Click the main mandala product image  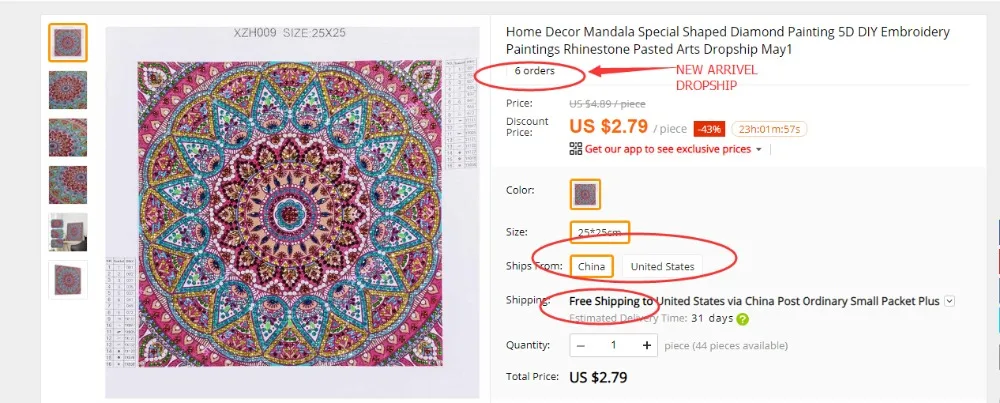tap(292, 212)
